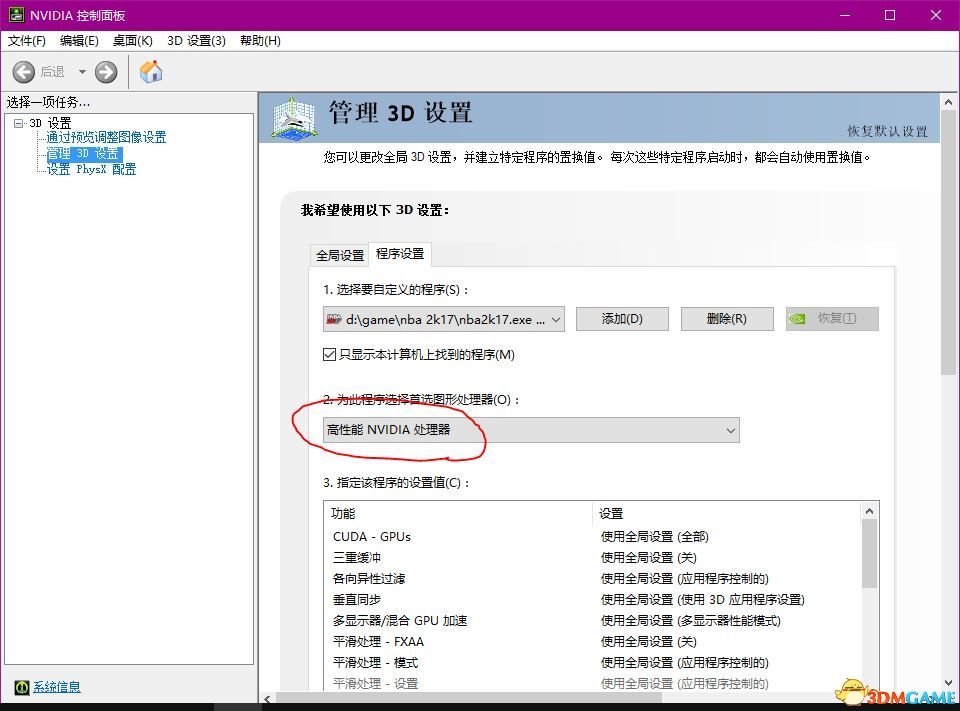Click value 使用全局设置 (全部) for CUDA
The image size is (960, 711).
[654, 536]
